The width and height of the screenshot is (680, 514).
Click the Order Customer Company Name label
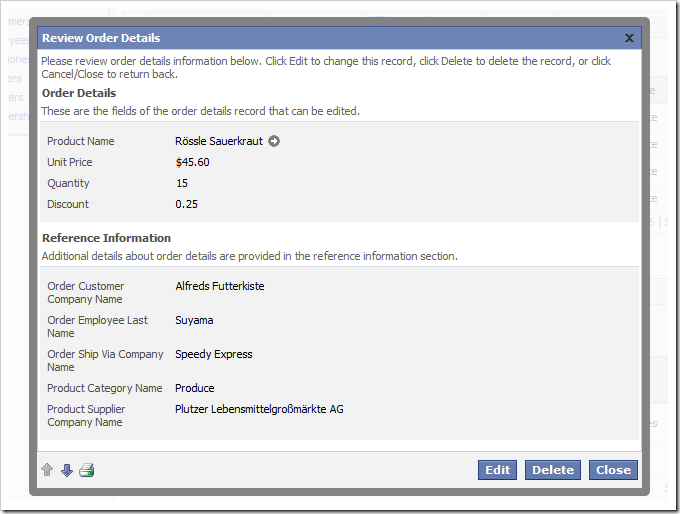85,293
